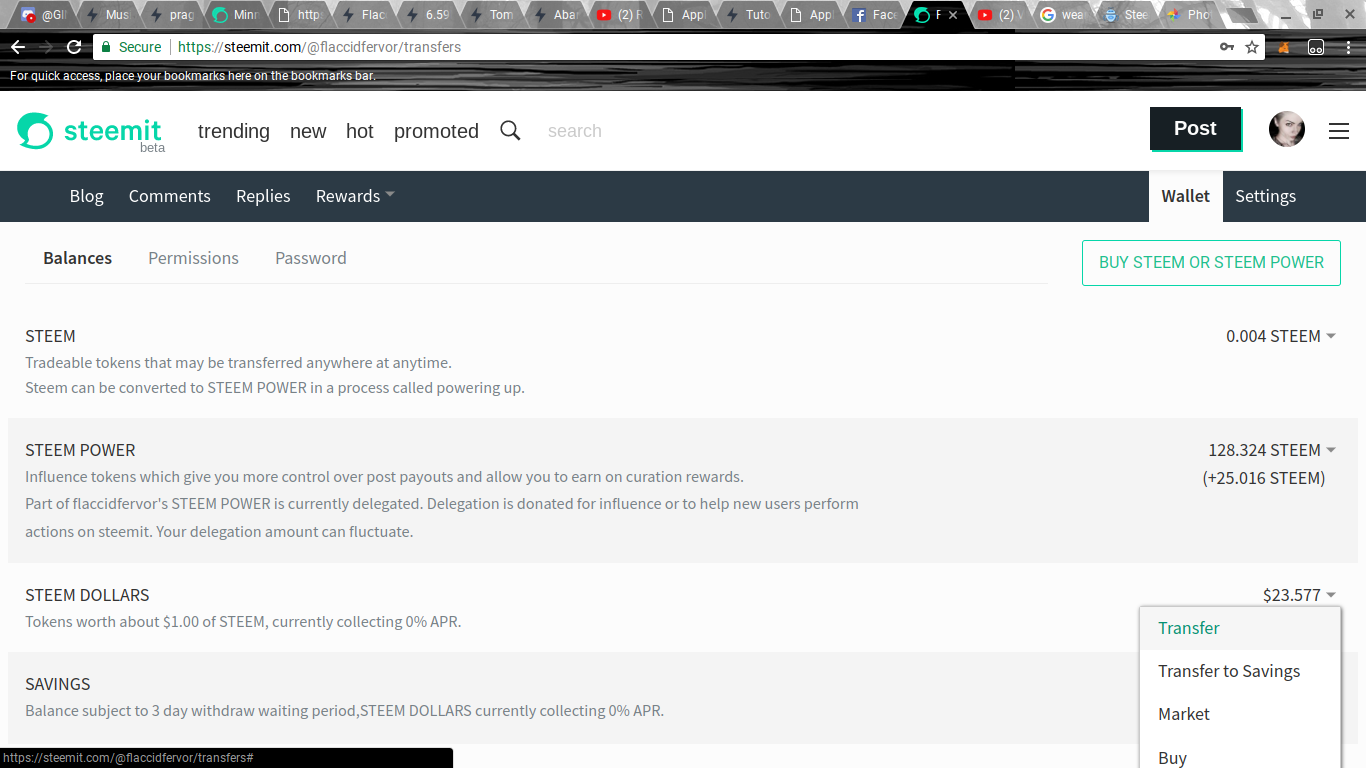Switch to the '@Gli' browser tab
Screen dimensions: 1366x768
44,15
